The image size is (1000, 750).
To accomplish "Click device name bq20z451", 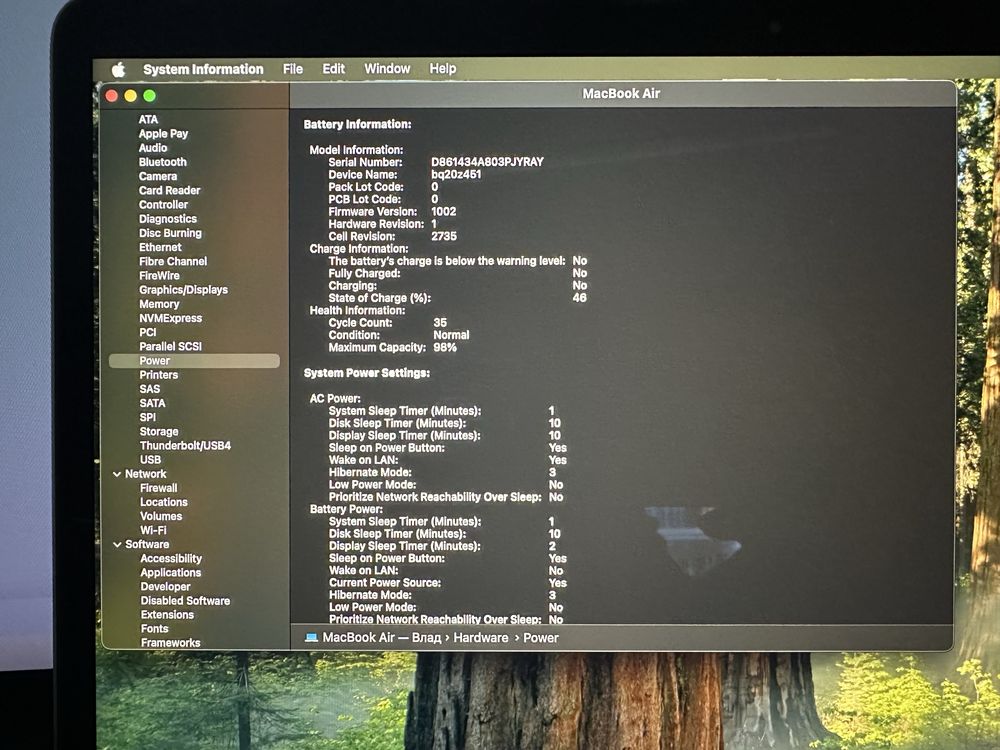I will (x=456, y=174).
